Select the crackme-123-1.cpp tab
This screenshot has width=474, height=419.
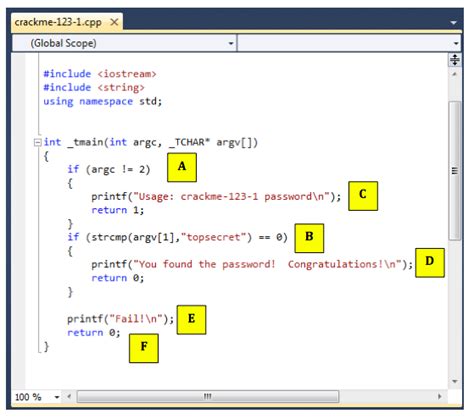pos(66,22)
